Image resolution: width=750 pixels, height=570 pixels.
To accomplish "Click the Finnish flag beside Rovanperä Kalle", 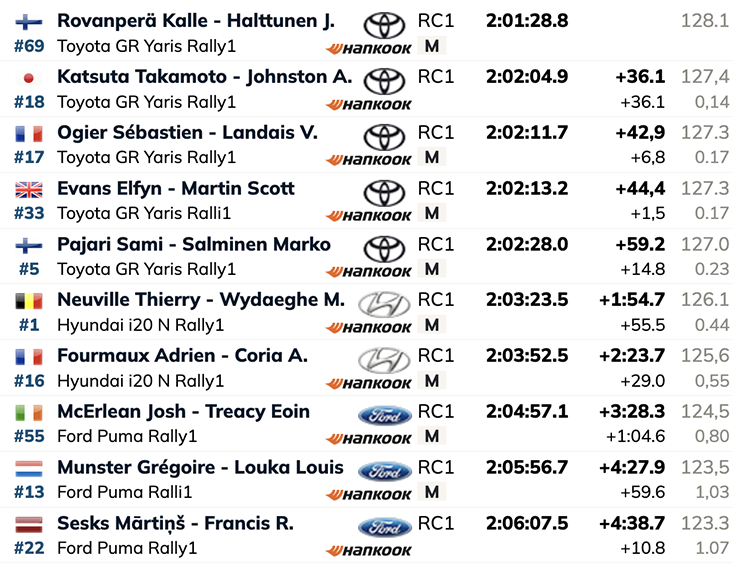I will [x=29, y=22].
